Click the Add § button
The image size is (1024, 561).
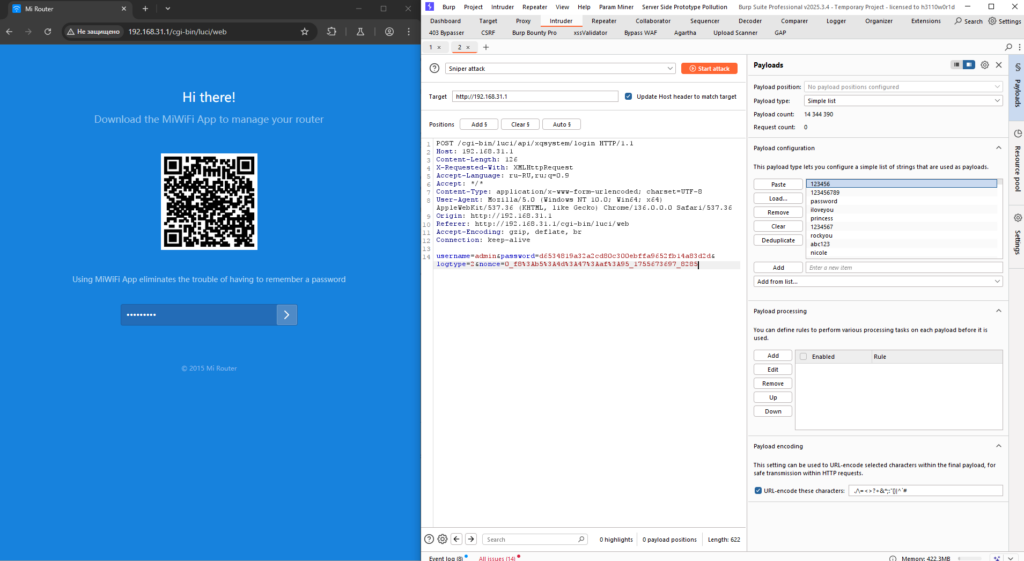(x=479, y=124)
